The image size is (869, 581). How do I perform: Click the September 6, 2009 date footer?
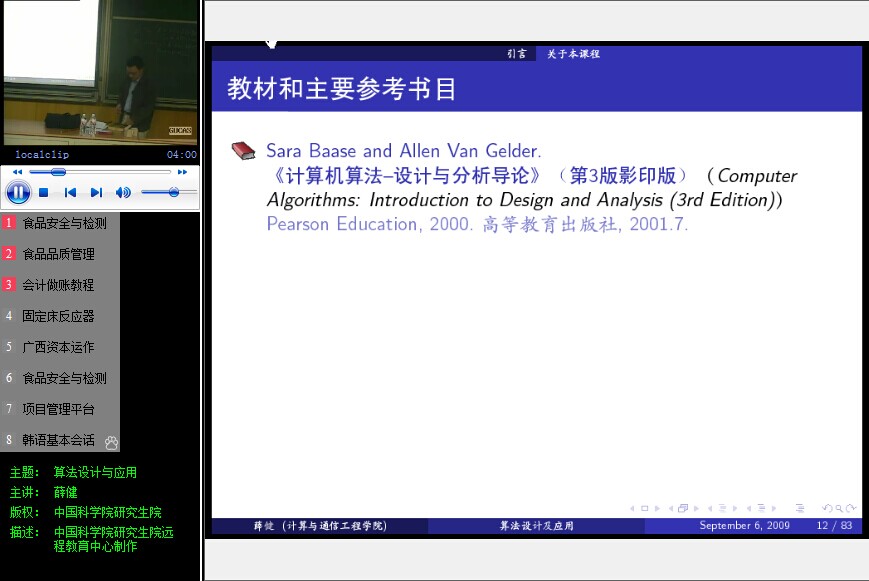pos(744,525)
